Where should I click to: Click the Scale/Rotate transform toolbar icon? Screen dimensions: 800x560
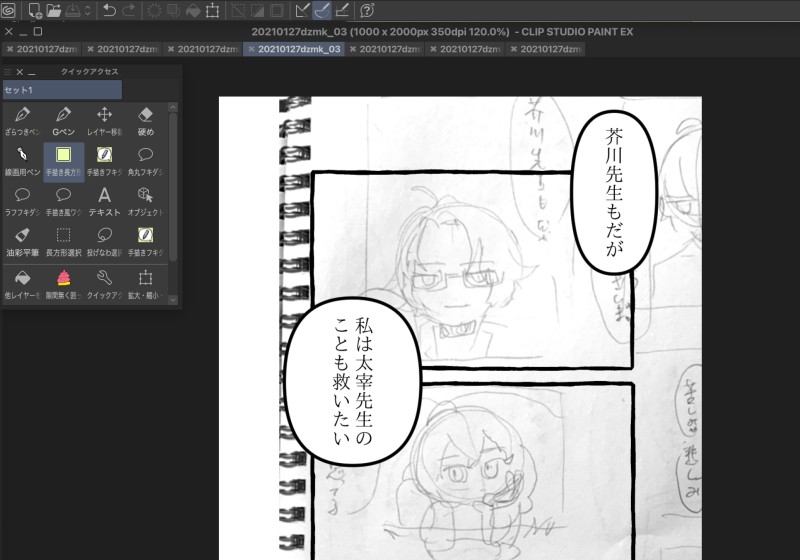click(x=212, y=10)
